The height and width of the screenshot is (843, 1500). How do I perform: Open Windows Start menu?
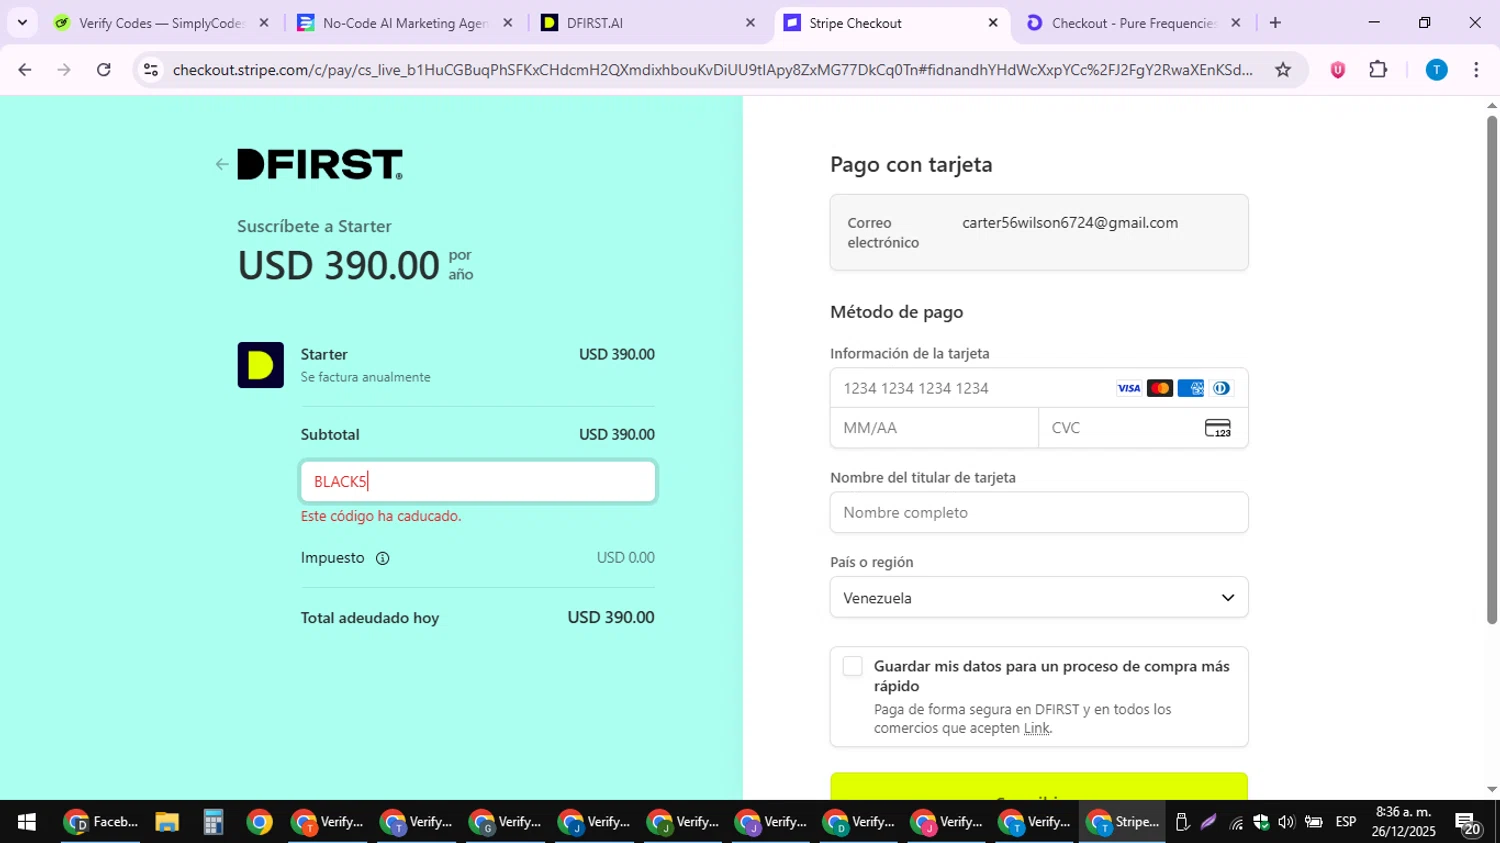27,822
